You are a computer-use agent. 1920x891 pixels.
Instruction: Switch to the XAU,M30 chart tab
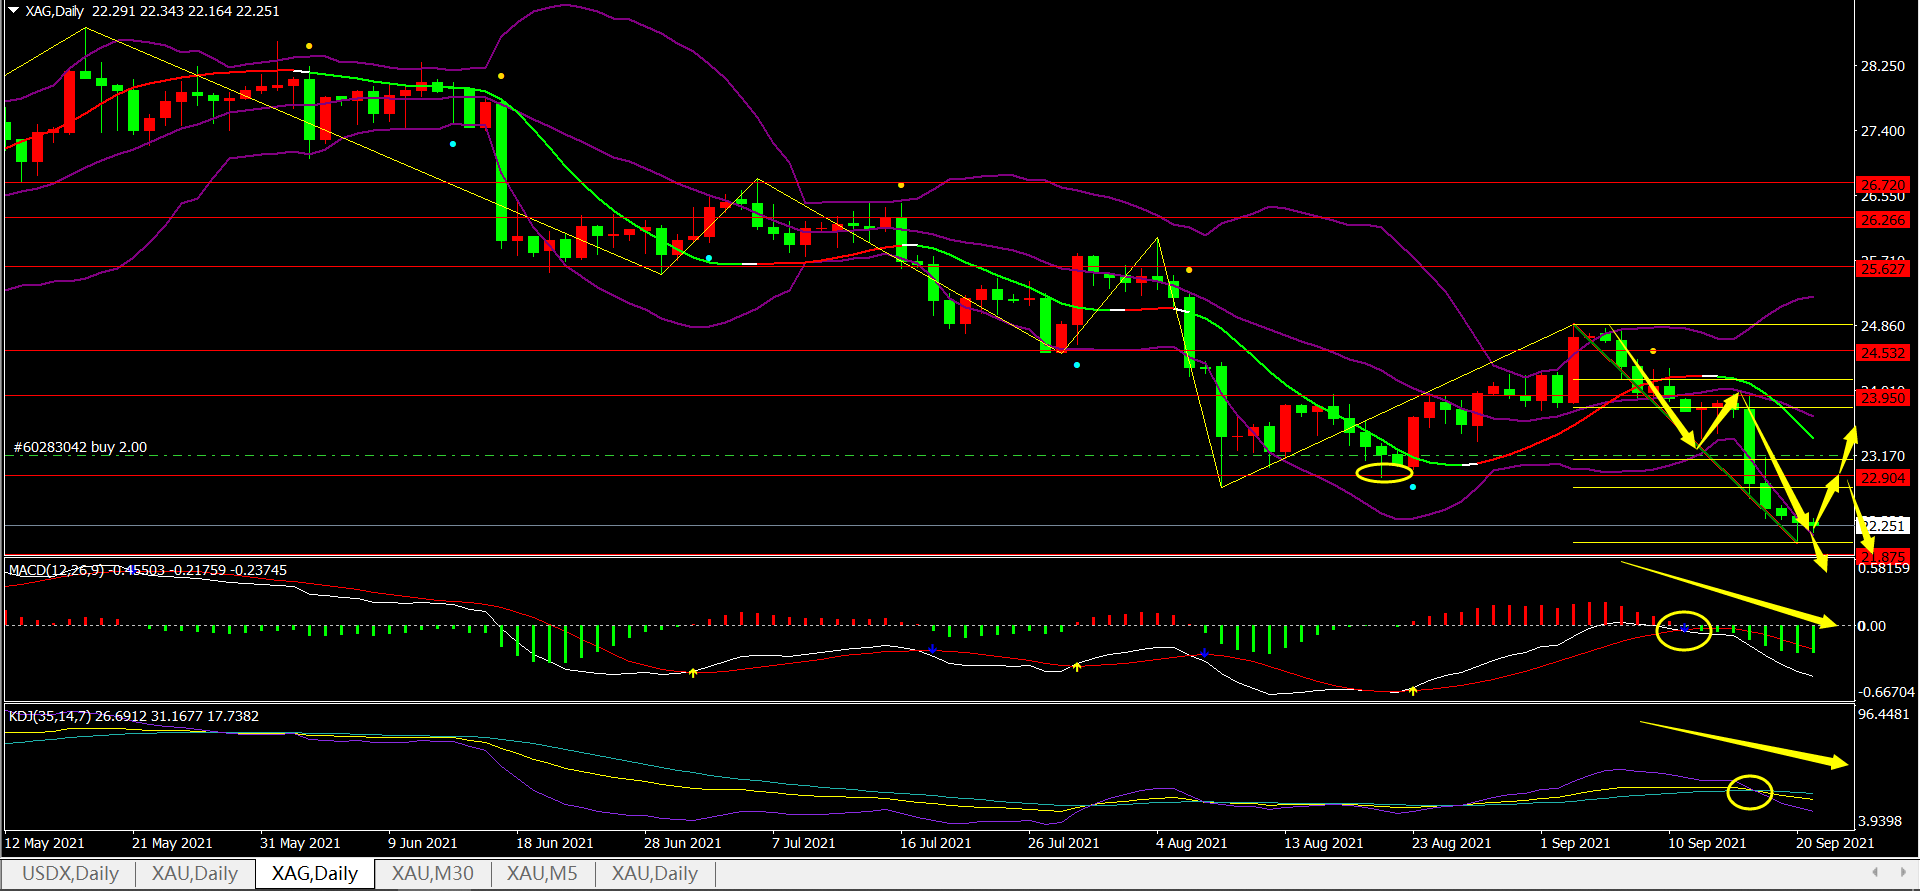coord(432,873)
